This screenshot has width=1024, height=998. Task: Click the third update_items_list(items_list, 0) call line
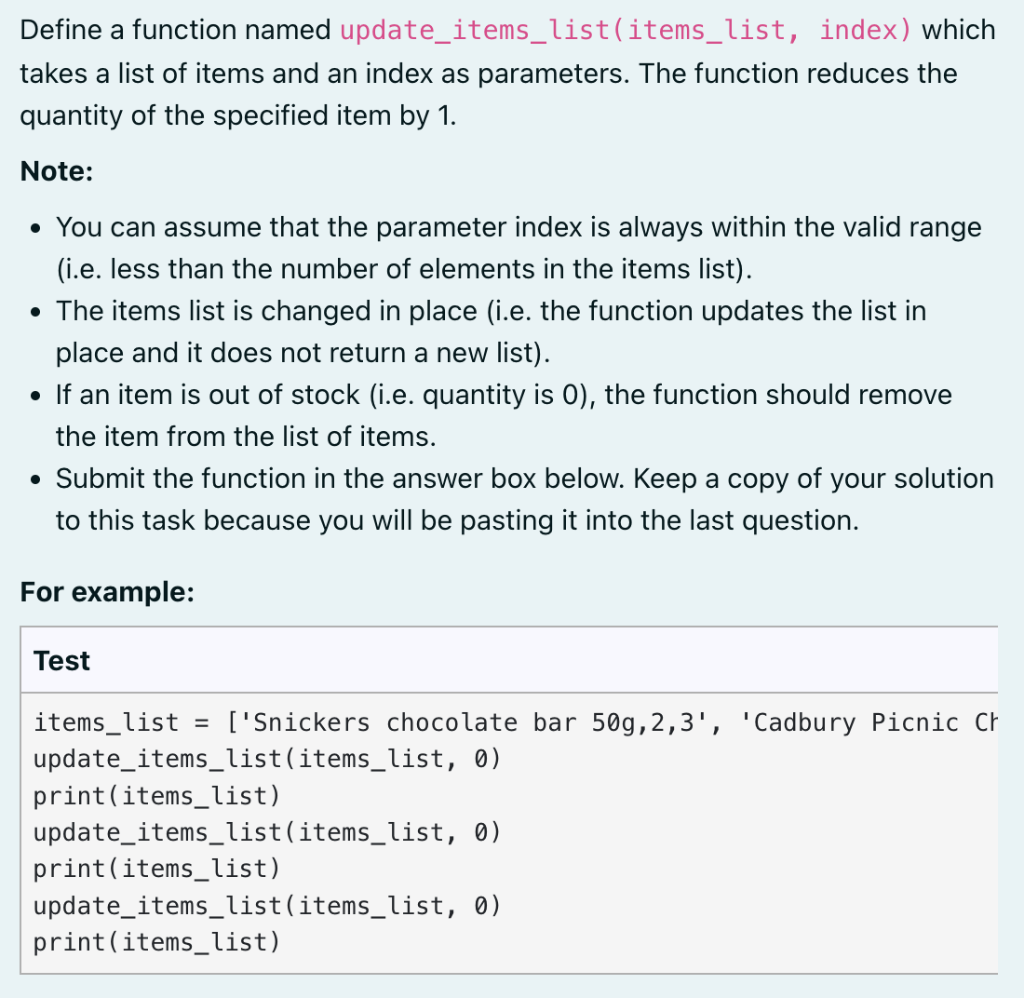point(267,905)
